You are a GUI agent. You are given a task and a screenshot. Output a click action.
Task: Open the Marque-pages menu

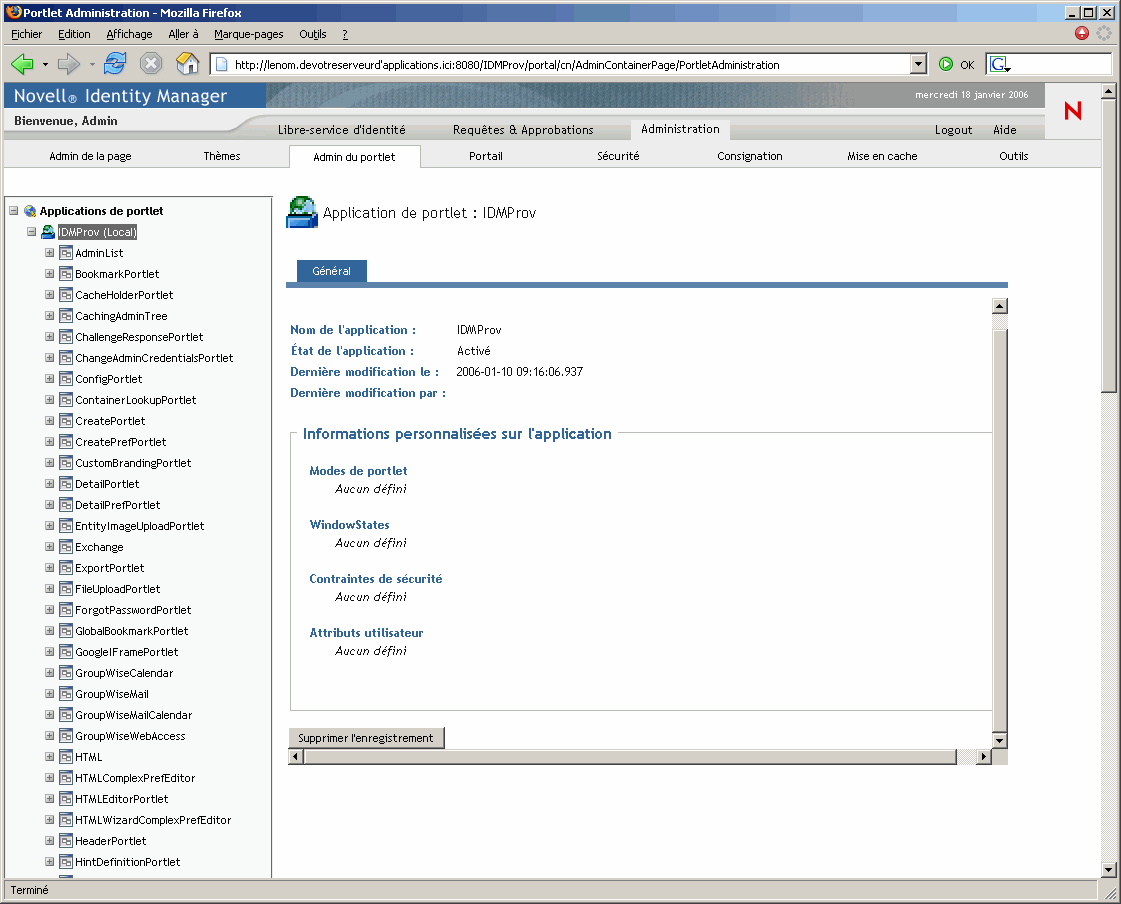coord(249,34)
